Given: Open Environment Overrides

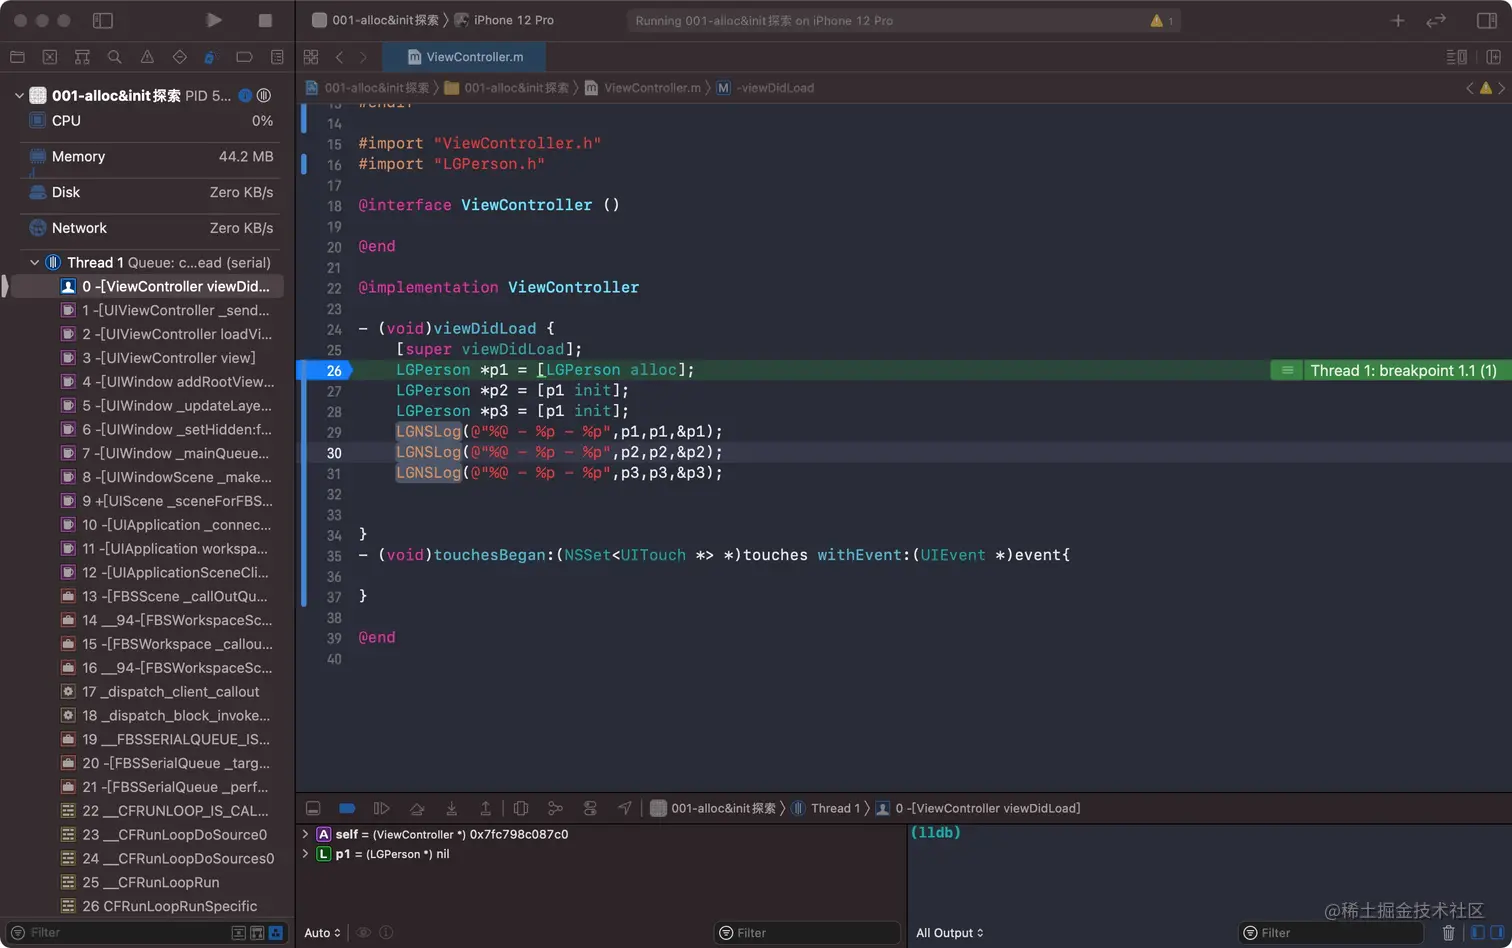Looking at the screenshot, I should pos(590,808).
